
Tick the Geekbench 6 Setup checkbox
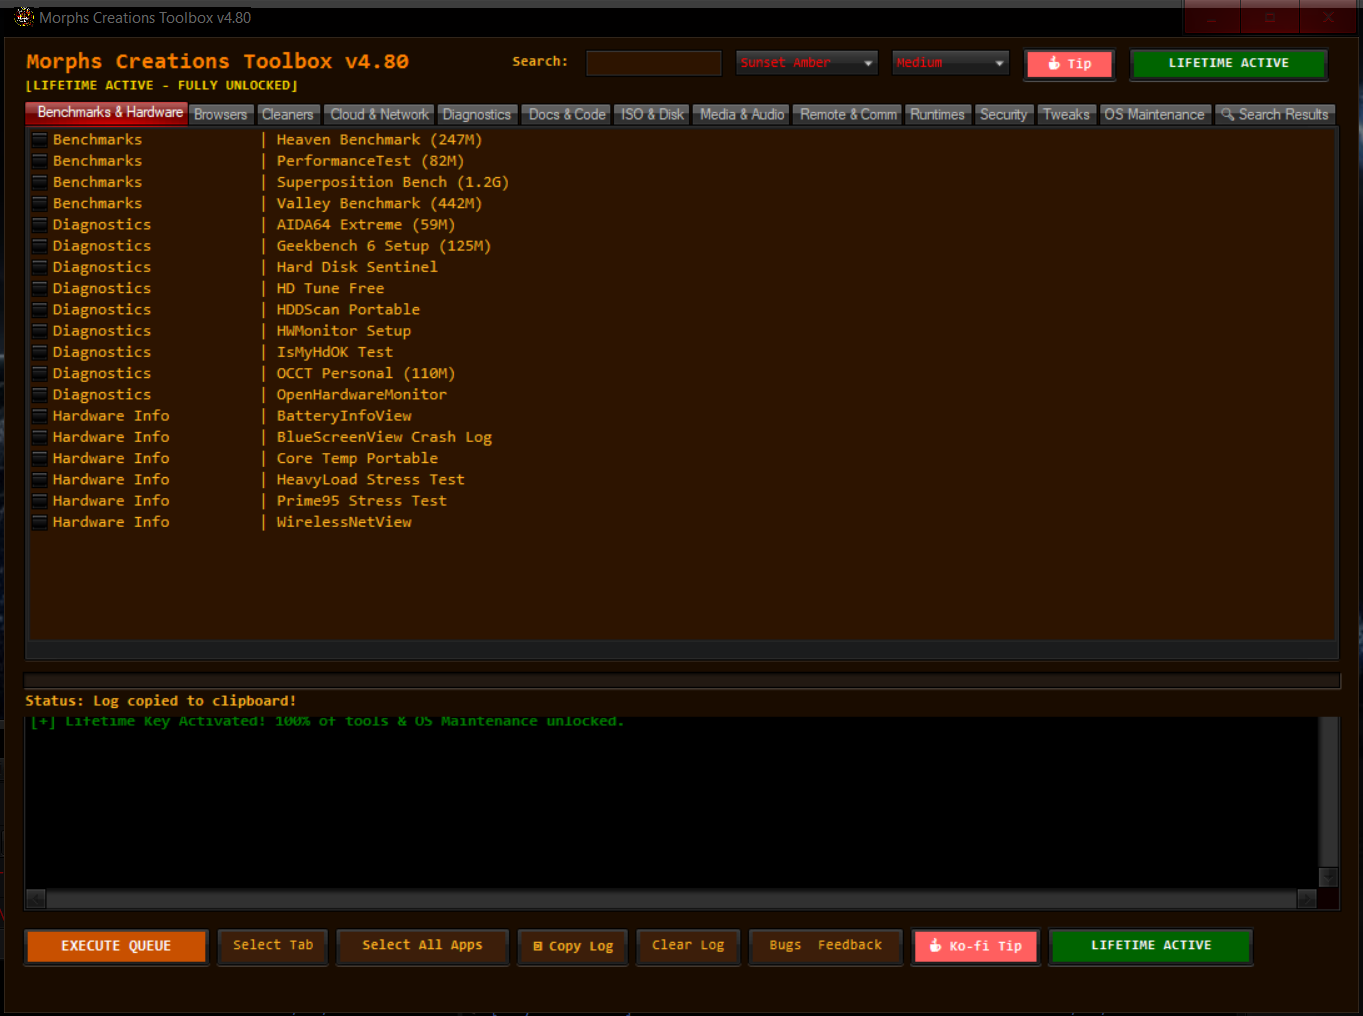pyautogui.click(x=40, y=246)
